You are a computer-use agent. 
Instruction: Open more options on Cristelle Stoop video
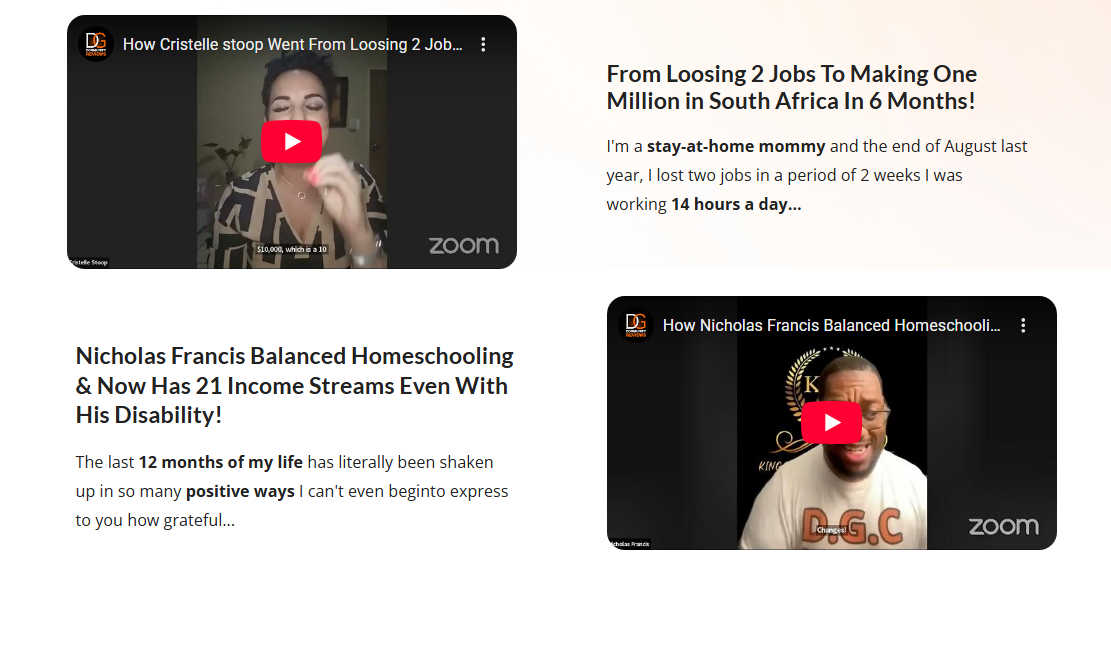click(483, 44)
